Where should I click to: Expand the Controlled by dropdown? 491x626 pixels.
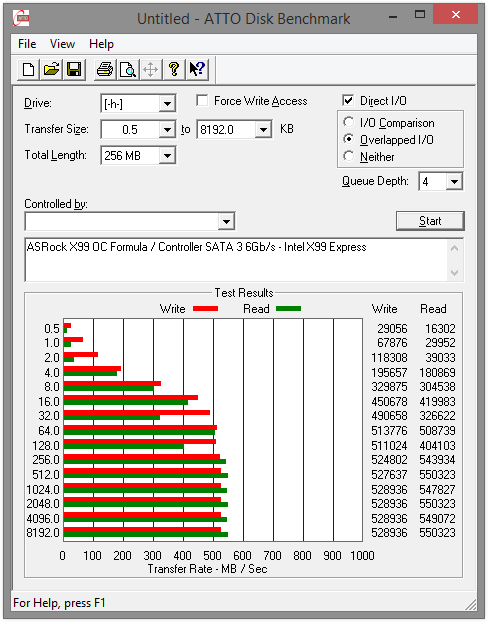226,221
